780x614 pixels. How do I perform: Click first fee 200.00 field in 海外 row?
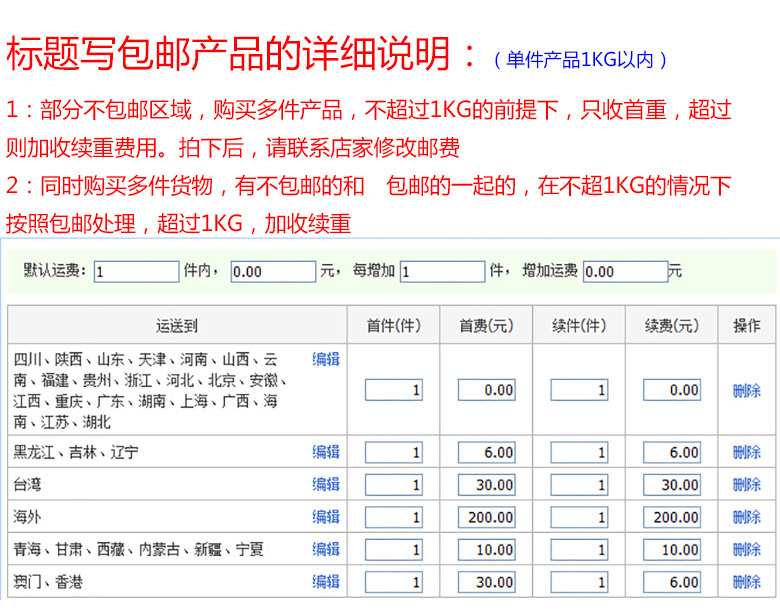(487, 517)
